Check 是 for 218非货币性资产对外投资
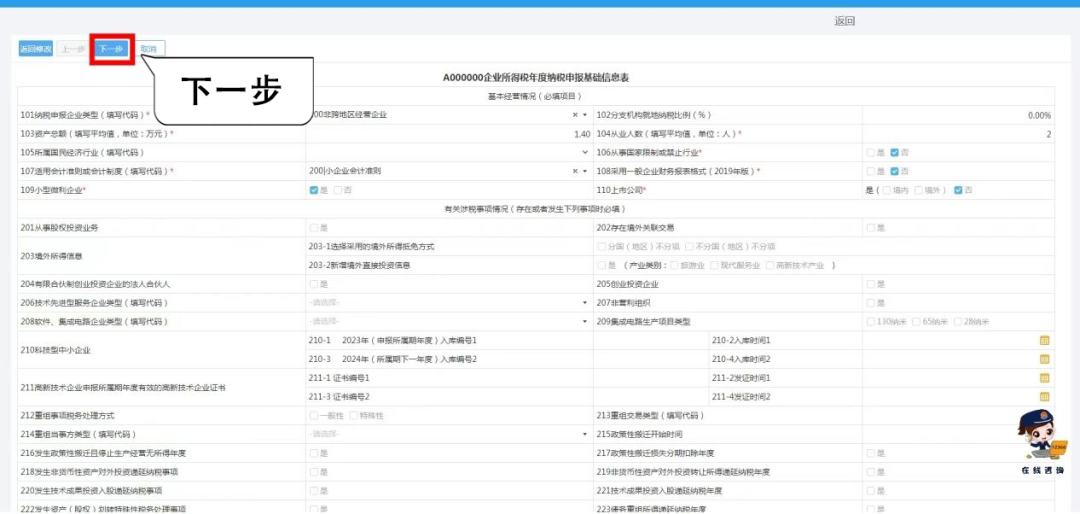Viewport: 1080px width, 514px height. coord(314,472)
